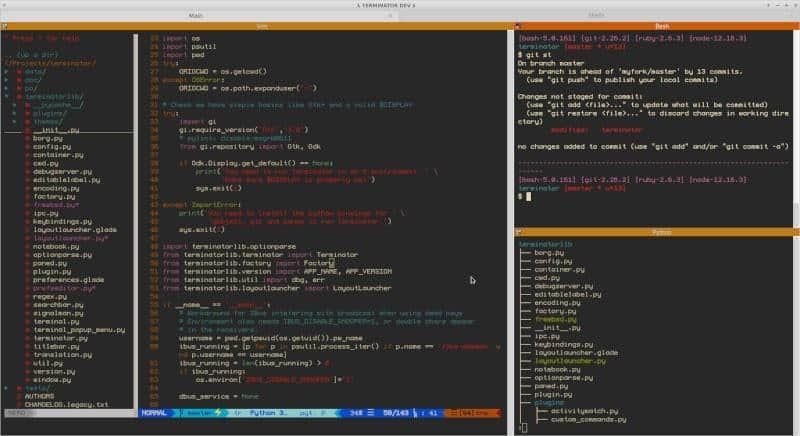
Task: Click the Vim pane titlebar group icon
Action: 6,26
